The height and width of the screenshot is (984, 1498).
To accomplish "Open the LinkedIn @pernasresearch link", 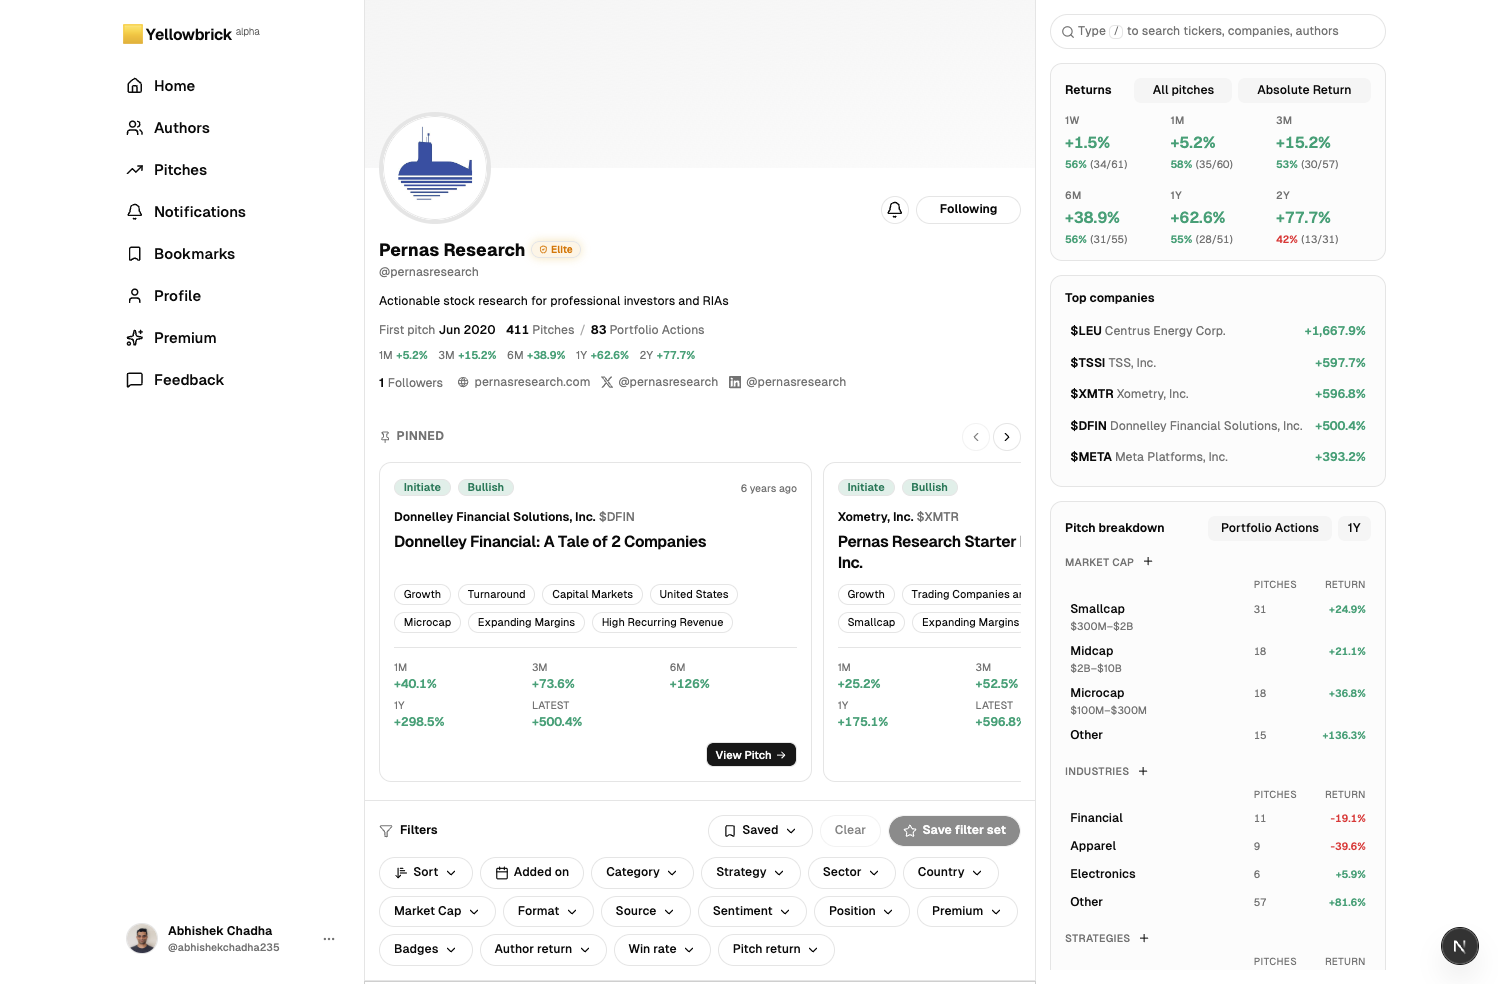I will (788, 382).
